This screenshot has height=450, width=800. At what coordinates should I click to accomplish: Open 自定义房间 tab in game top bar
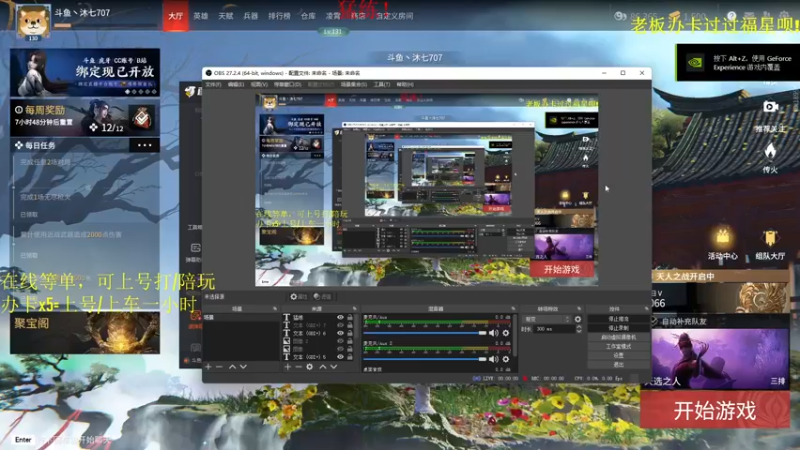(x=394, y=16)
